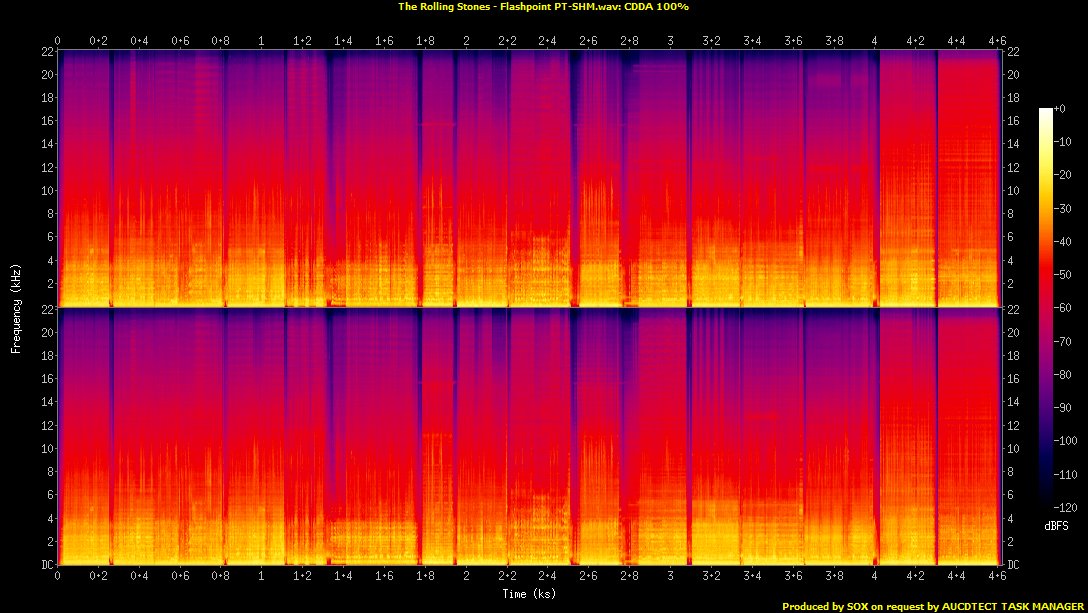Click the "+0" tick on the dBFS scale
The width and height of the screenshot is (1088, 613).
[1062, 108]
